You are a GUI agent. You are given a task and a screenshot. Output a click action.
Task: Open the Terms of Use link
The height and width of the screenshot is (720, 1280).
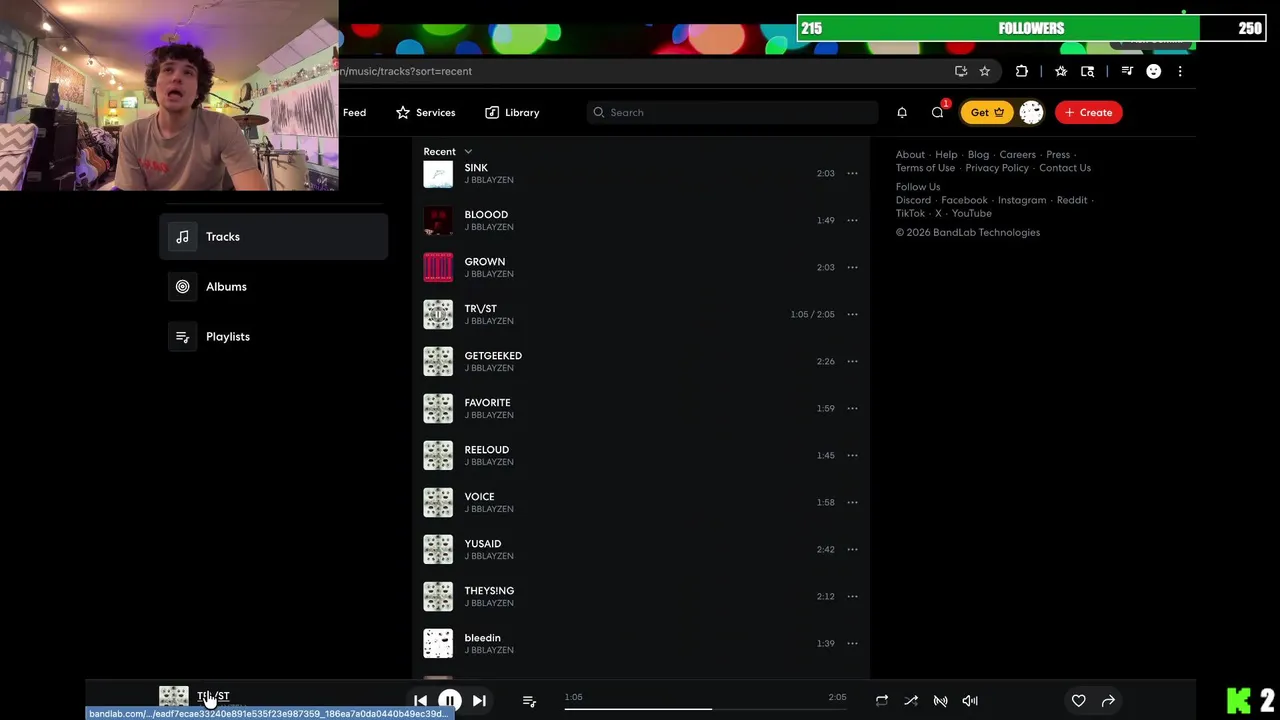pyautogui.click(x=925, y=168)
